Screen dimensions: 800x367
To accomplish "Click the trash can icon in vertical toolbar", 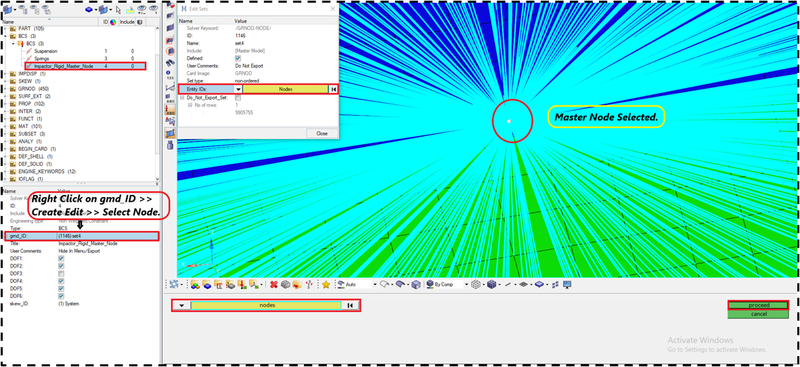I will (x=170, y=145).
